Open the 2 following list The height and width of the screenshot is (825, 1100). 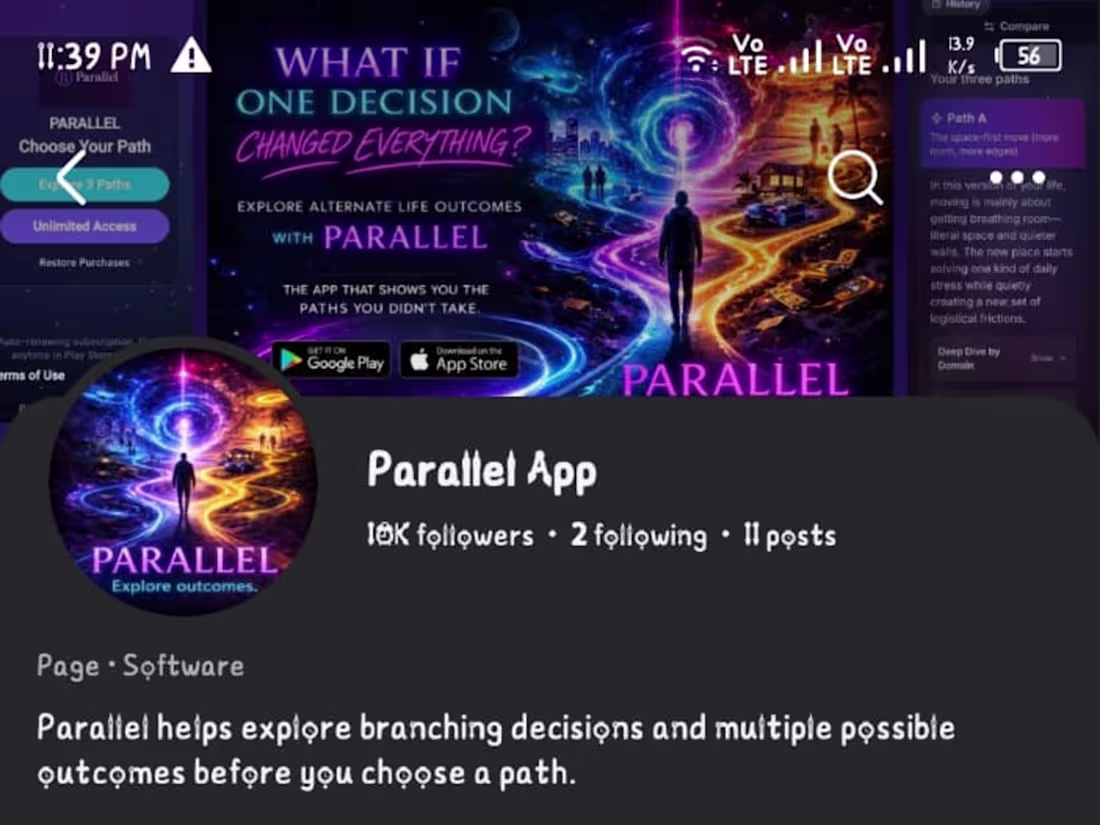638,536
